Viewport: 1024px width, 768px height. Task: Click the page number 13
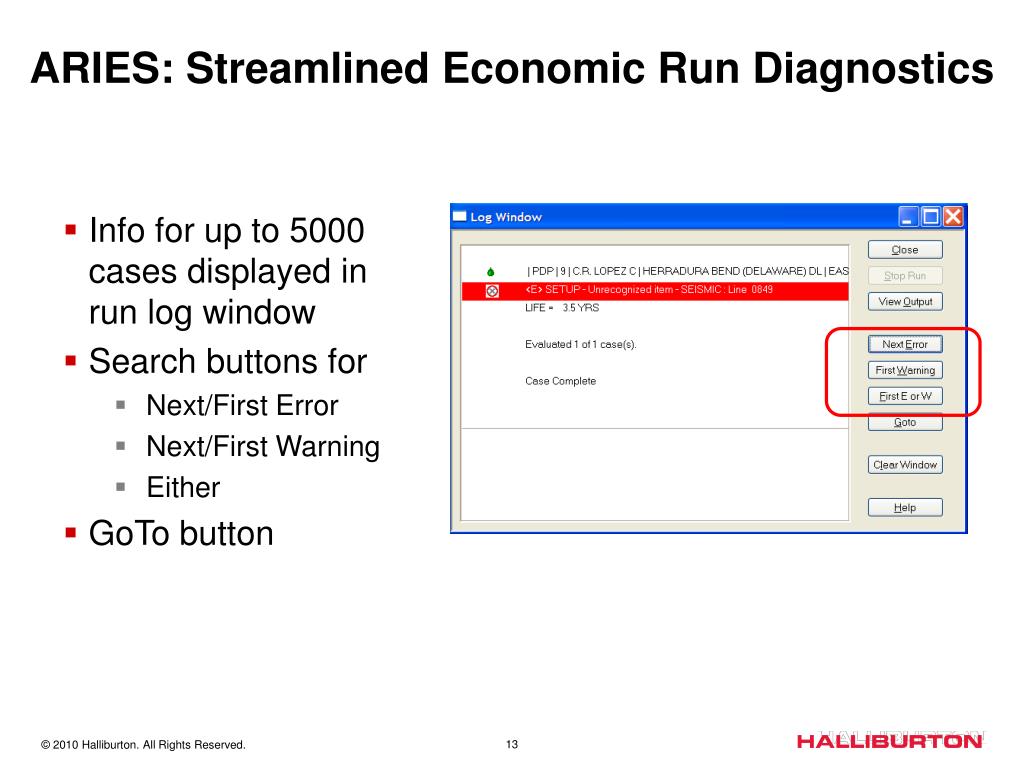(x=512, y=744)
